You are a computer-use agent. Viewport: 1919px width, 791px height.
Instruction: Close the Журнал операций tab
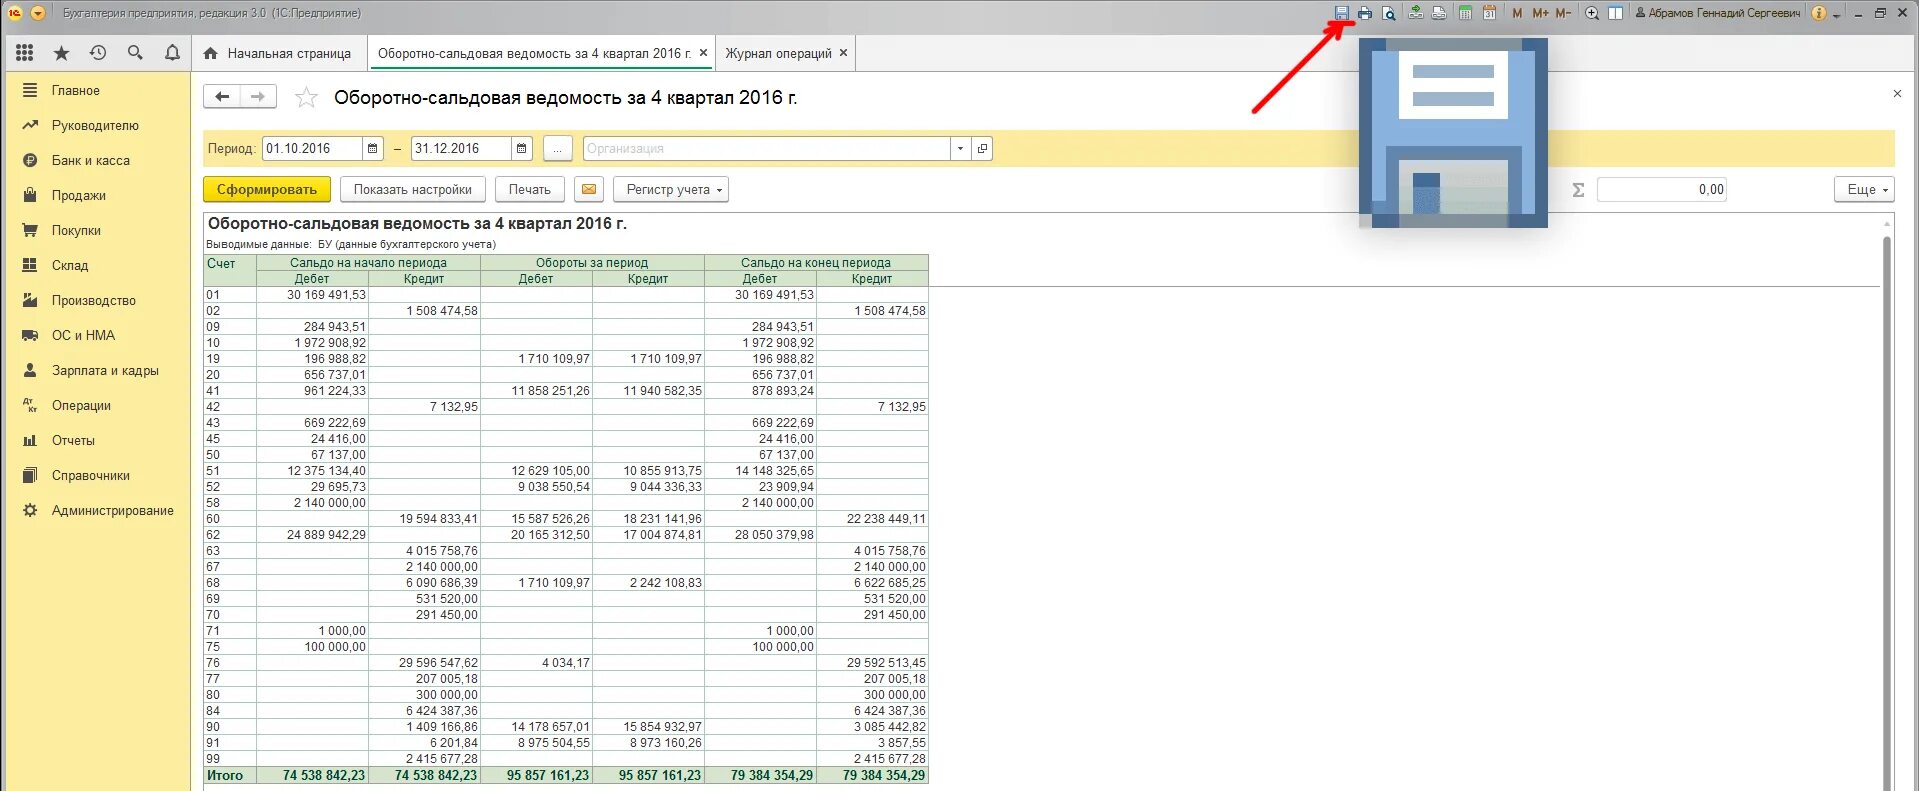point(843,53)
